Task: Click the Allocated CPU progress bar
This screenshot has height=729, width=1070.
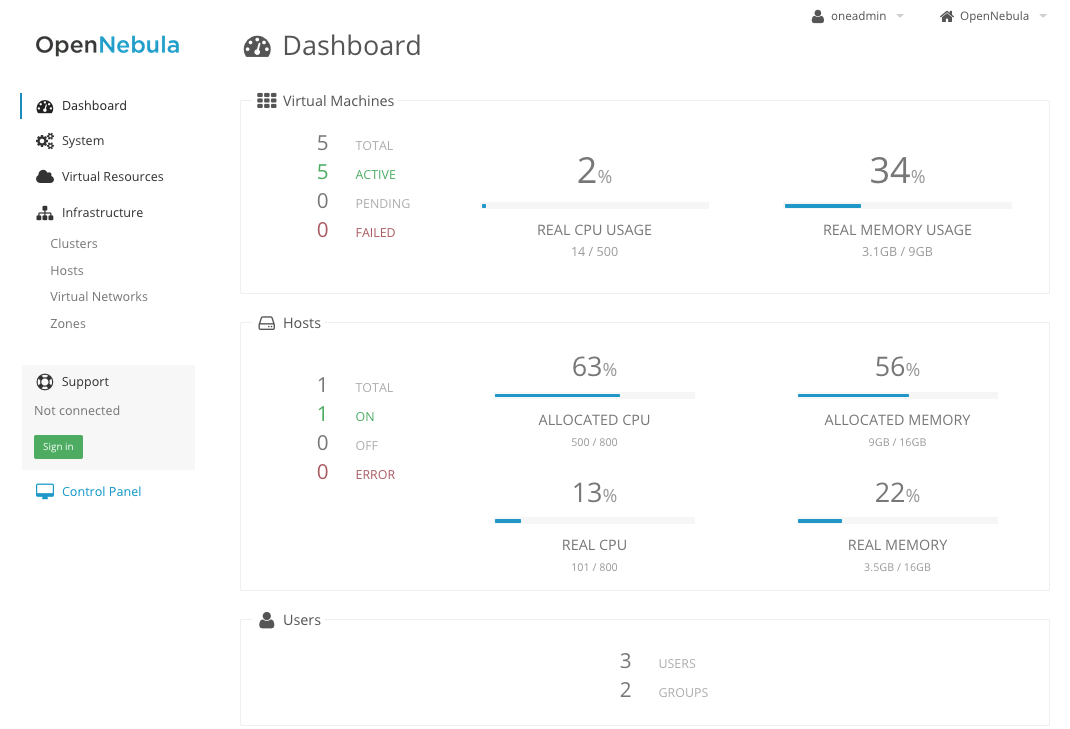Action: pyautogui.click(x=595, y=395)
